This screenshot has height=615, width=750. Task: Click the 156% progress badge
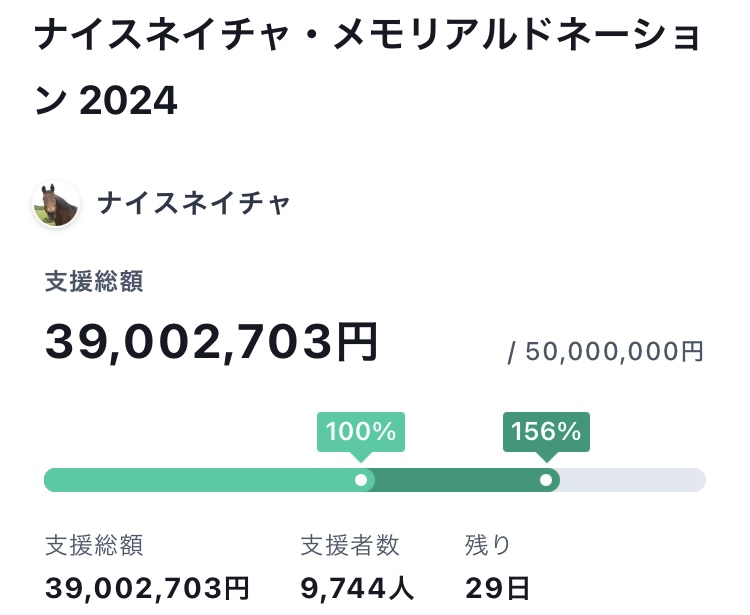point(546,432)
